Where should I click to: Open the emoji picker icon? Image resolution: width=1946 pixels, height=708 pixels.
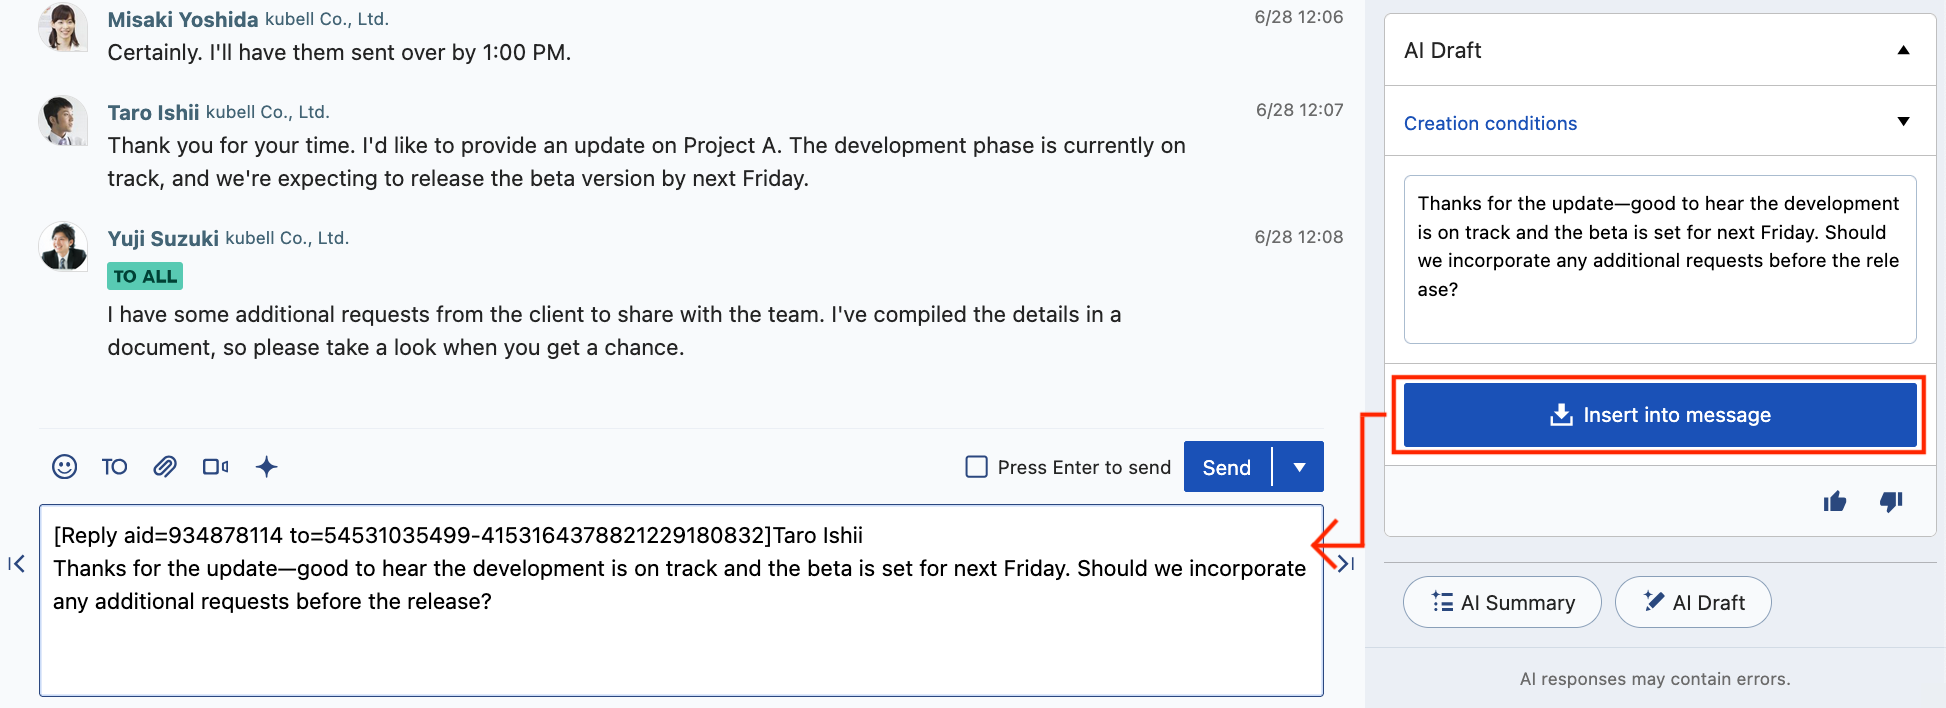tap(64, 467)
